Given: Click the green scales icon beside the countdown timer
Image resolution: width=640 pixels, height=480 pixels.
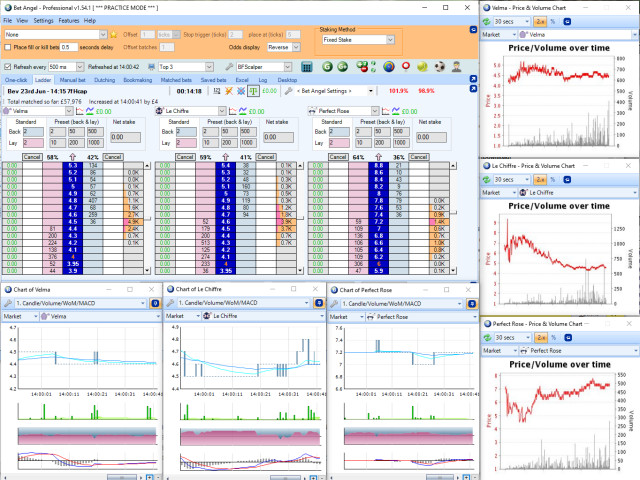Looking at the screenshot, I should tap(253, 91).
